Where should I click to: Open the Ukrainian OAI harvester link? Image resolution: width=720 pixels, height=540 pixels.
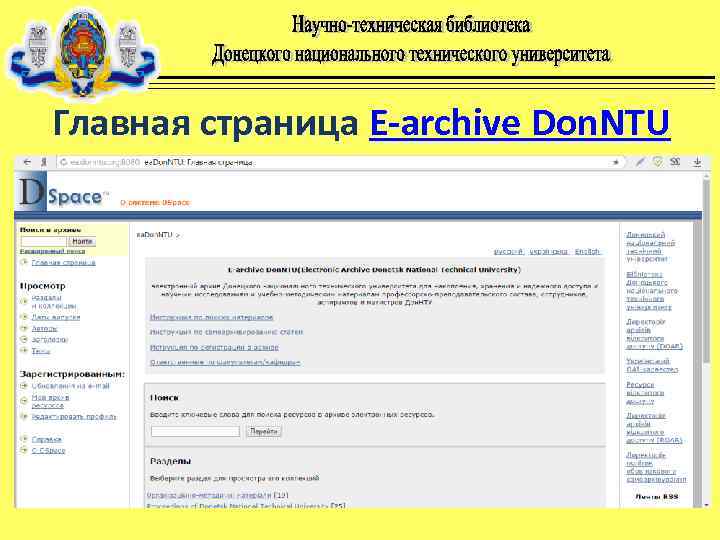click(652, 366)
